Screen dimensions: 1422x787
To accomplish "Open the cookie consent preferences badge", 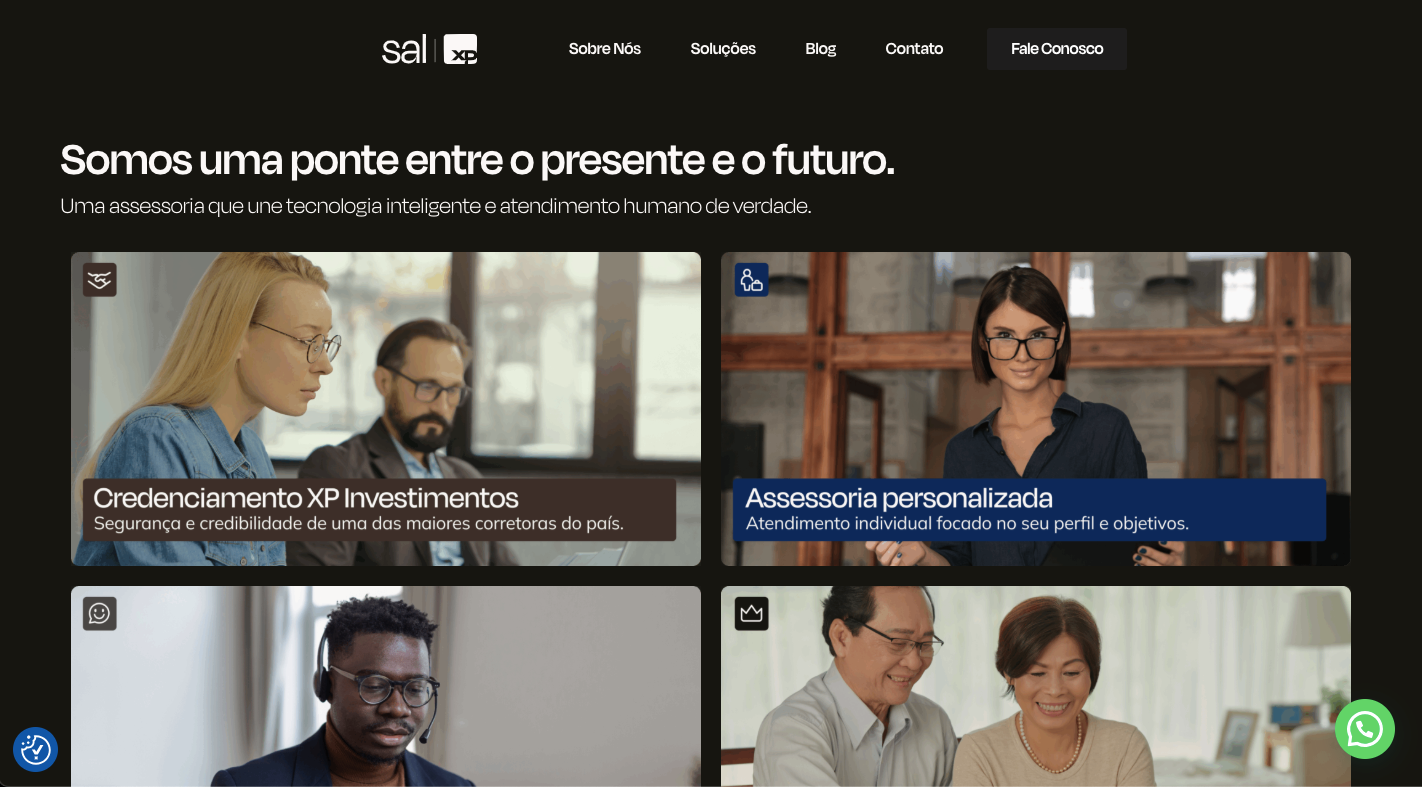I will click(35, 749).
